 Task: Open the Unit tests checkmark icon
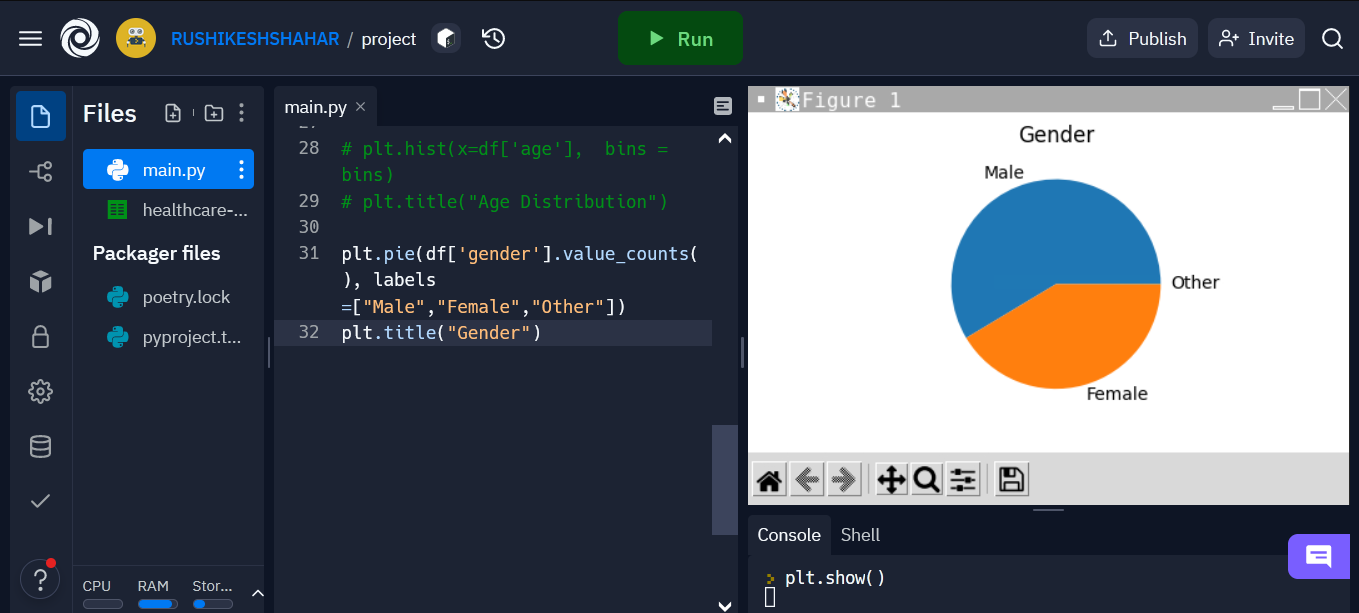pyautogui.click(x=41, y=501)
